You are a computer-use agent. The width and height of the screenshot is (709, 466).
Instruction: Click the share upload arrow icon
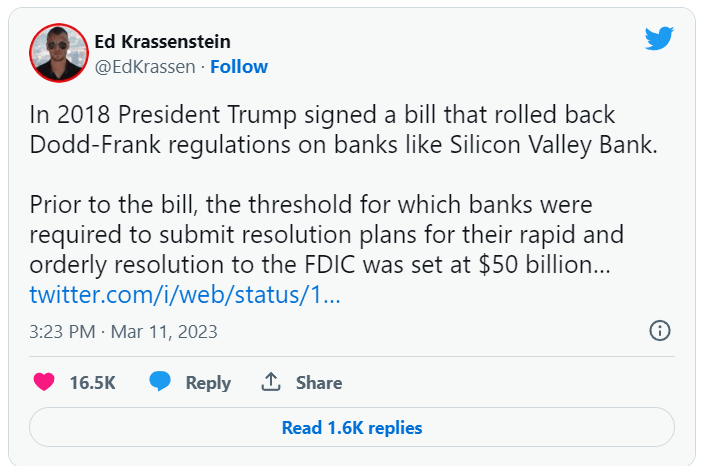point(270,382)
